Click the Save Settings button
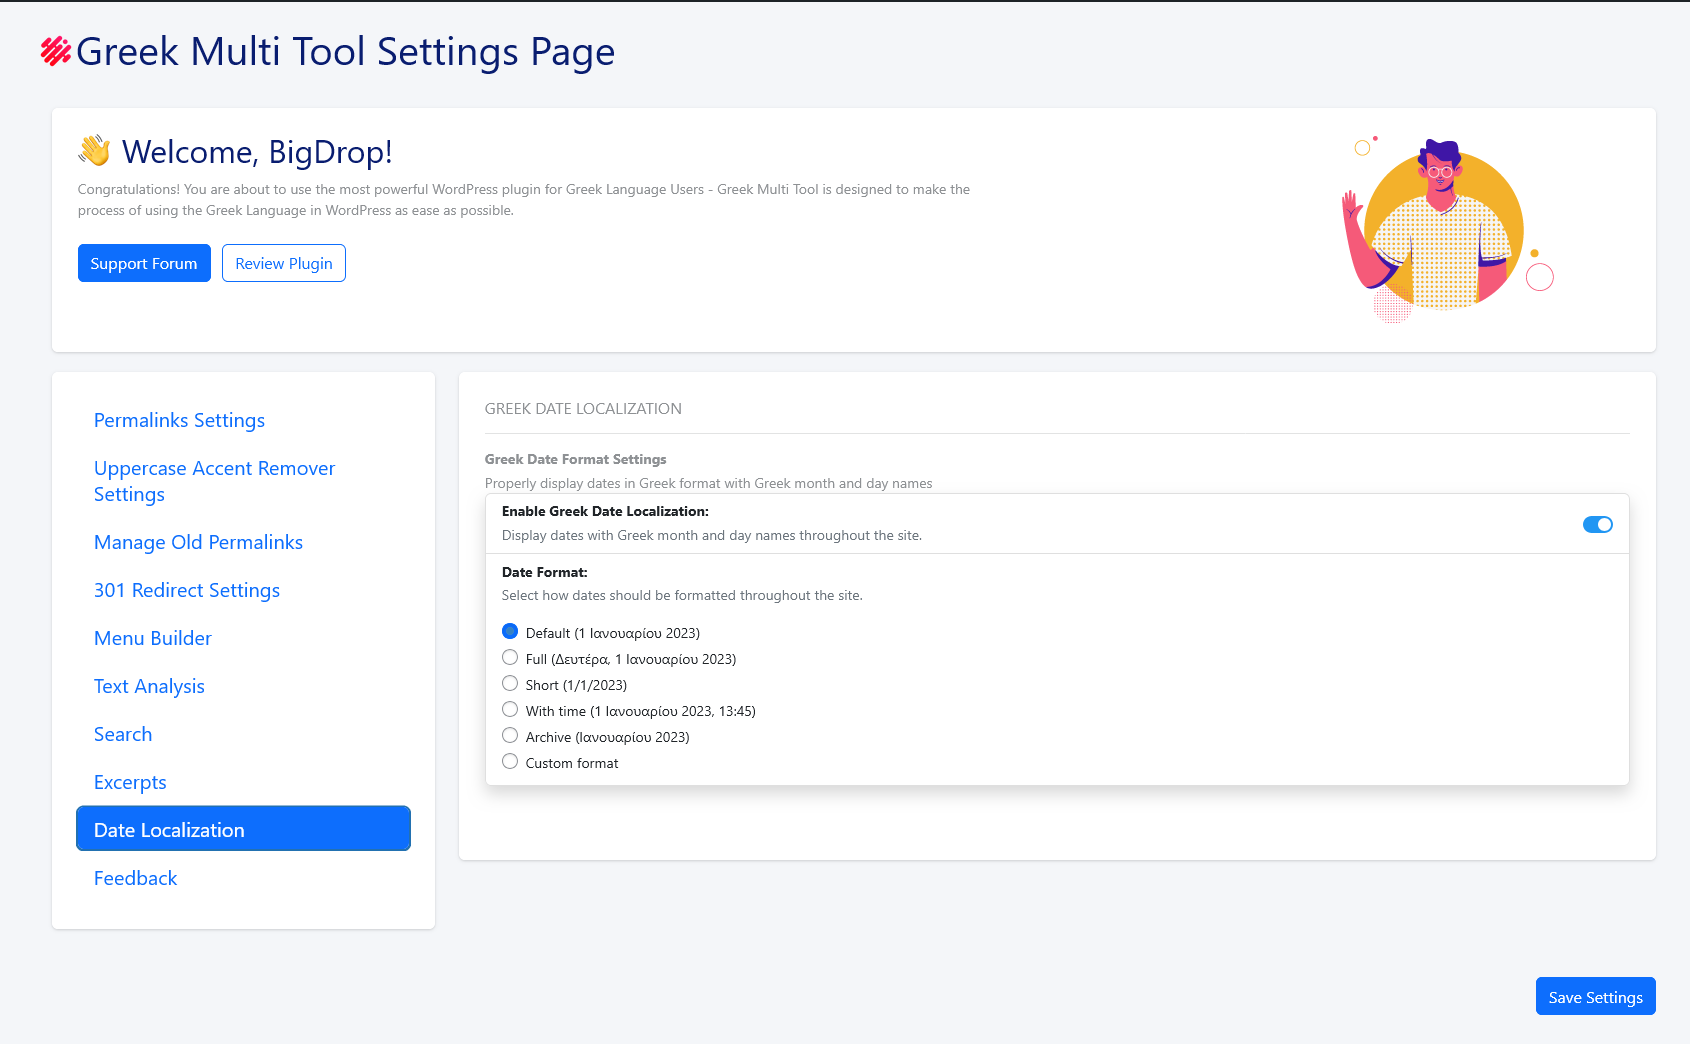The width and height of the screenshot is (1690, 1044). click(1595, 997)
